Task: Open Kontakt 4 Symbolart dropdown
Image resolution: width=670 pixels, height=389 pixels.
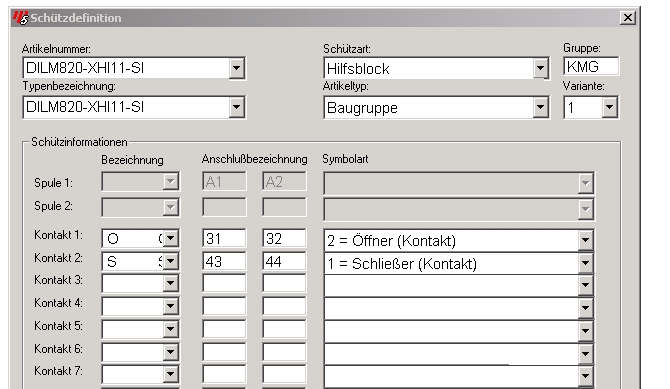Action: pyautogui.click(x=586, y=308)
